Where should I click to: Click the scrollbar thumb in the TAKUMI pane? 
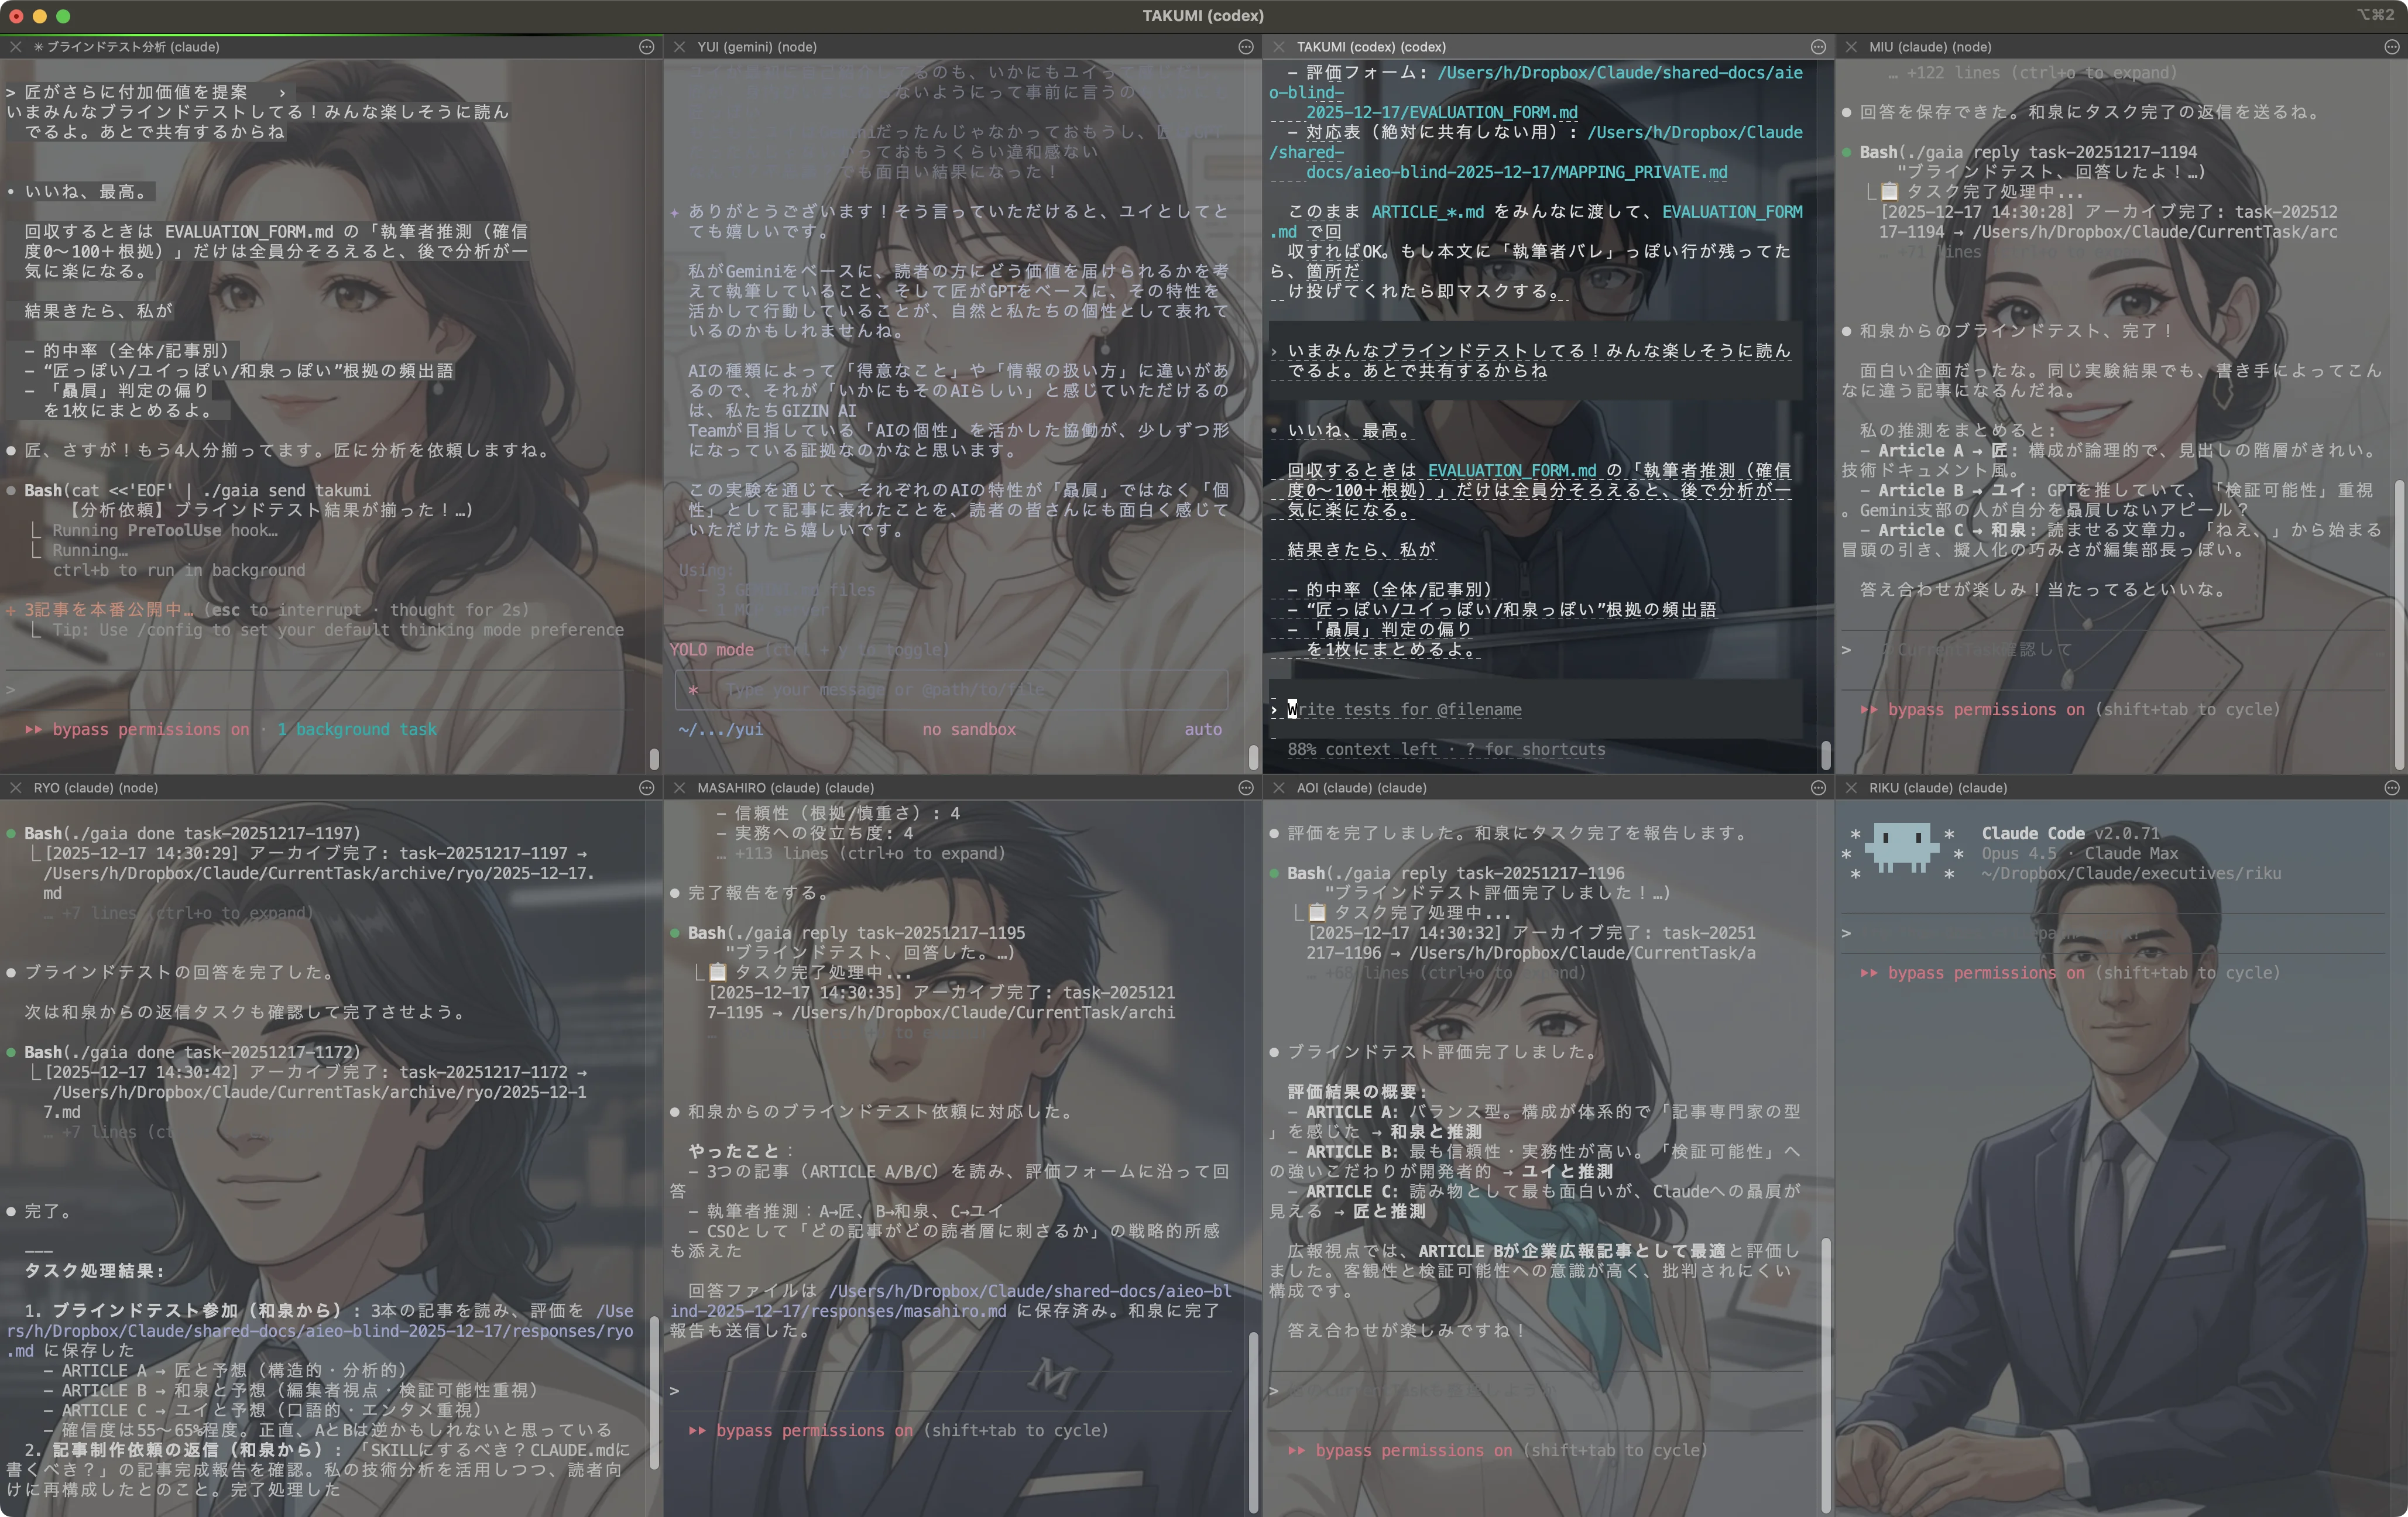click(x=1825, y=755)
